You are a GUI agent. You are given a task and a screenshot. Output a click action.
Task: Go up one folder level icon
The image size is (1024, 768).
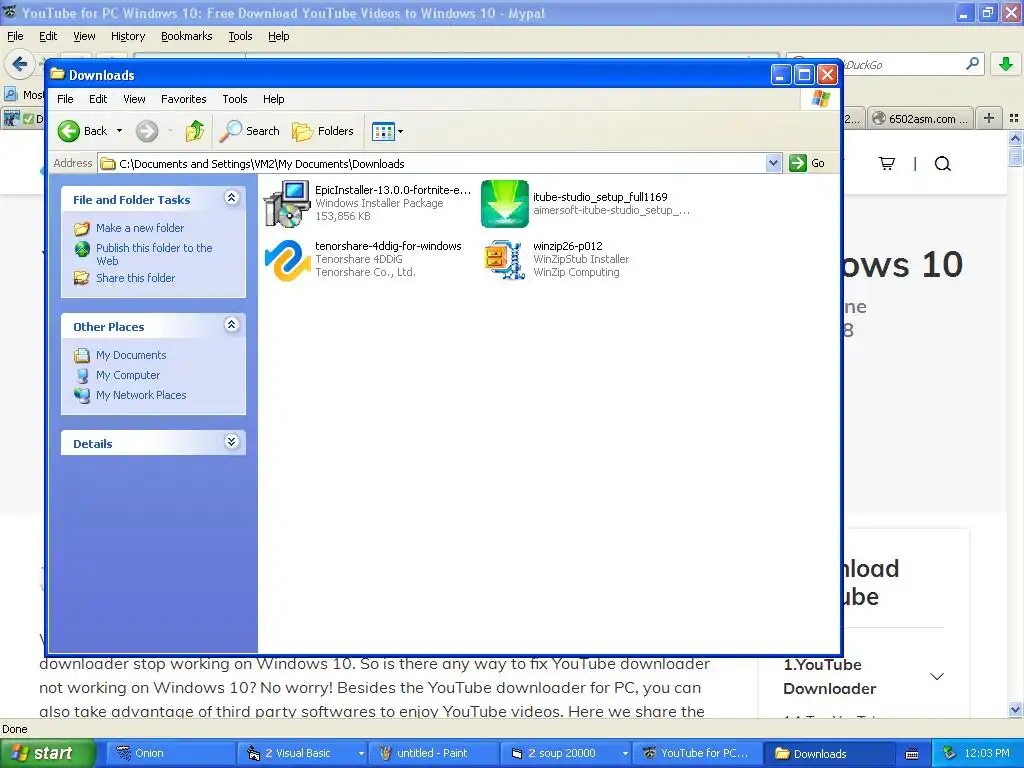194,131
